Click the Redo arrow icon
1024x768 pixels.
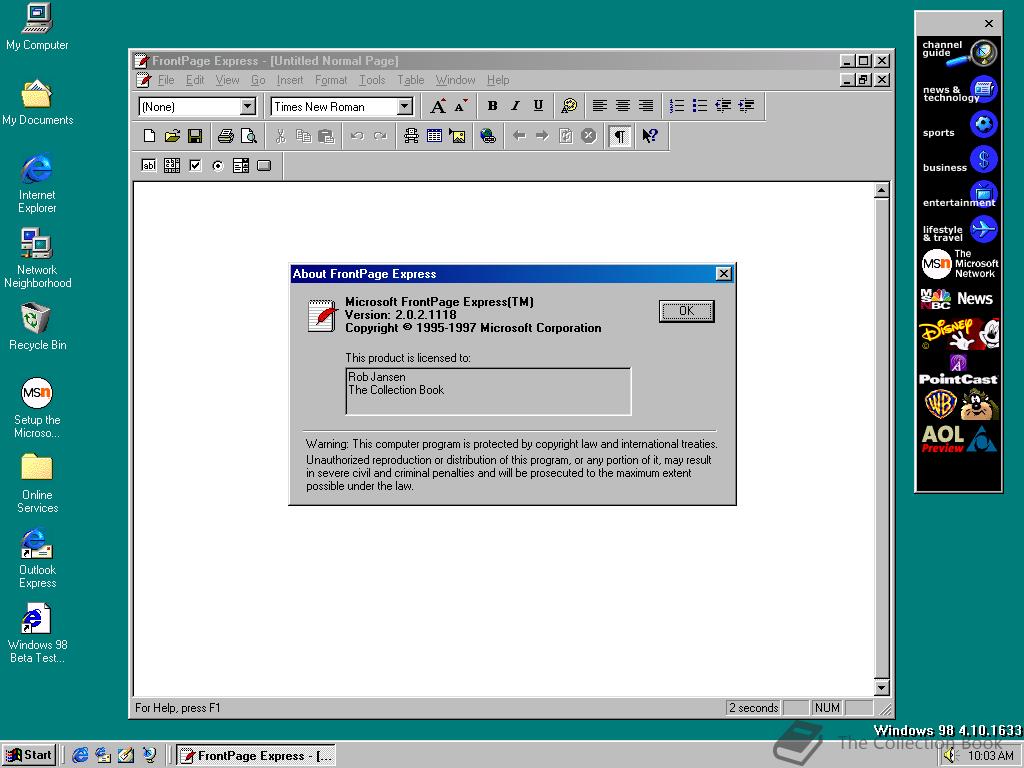point(380,136)
